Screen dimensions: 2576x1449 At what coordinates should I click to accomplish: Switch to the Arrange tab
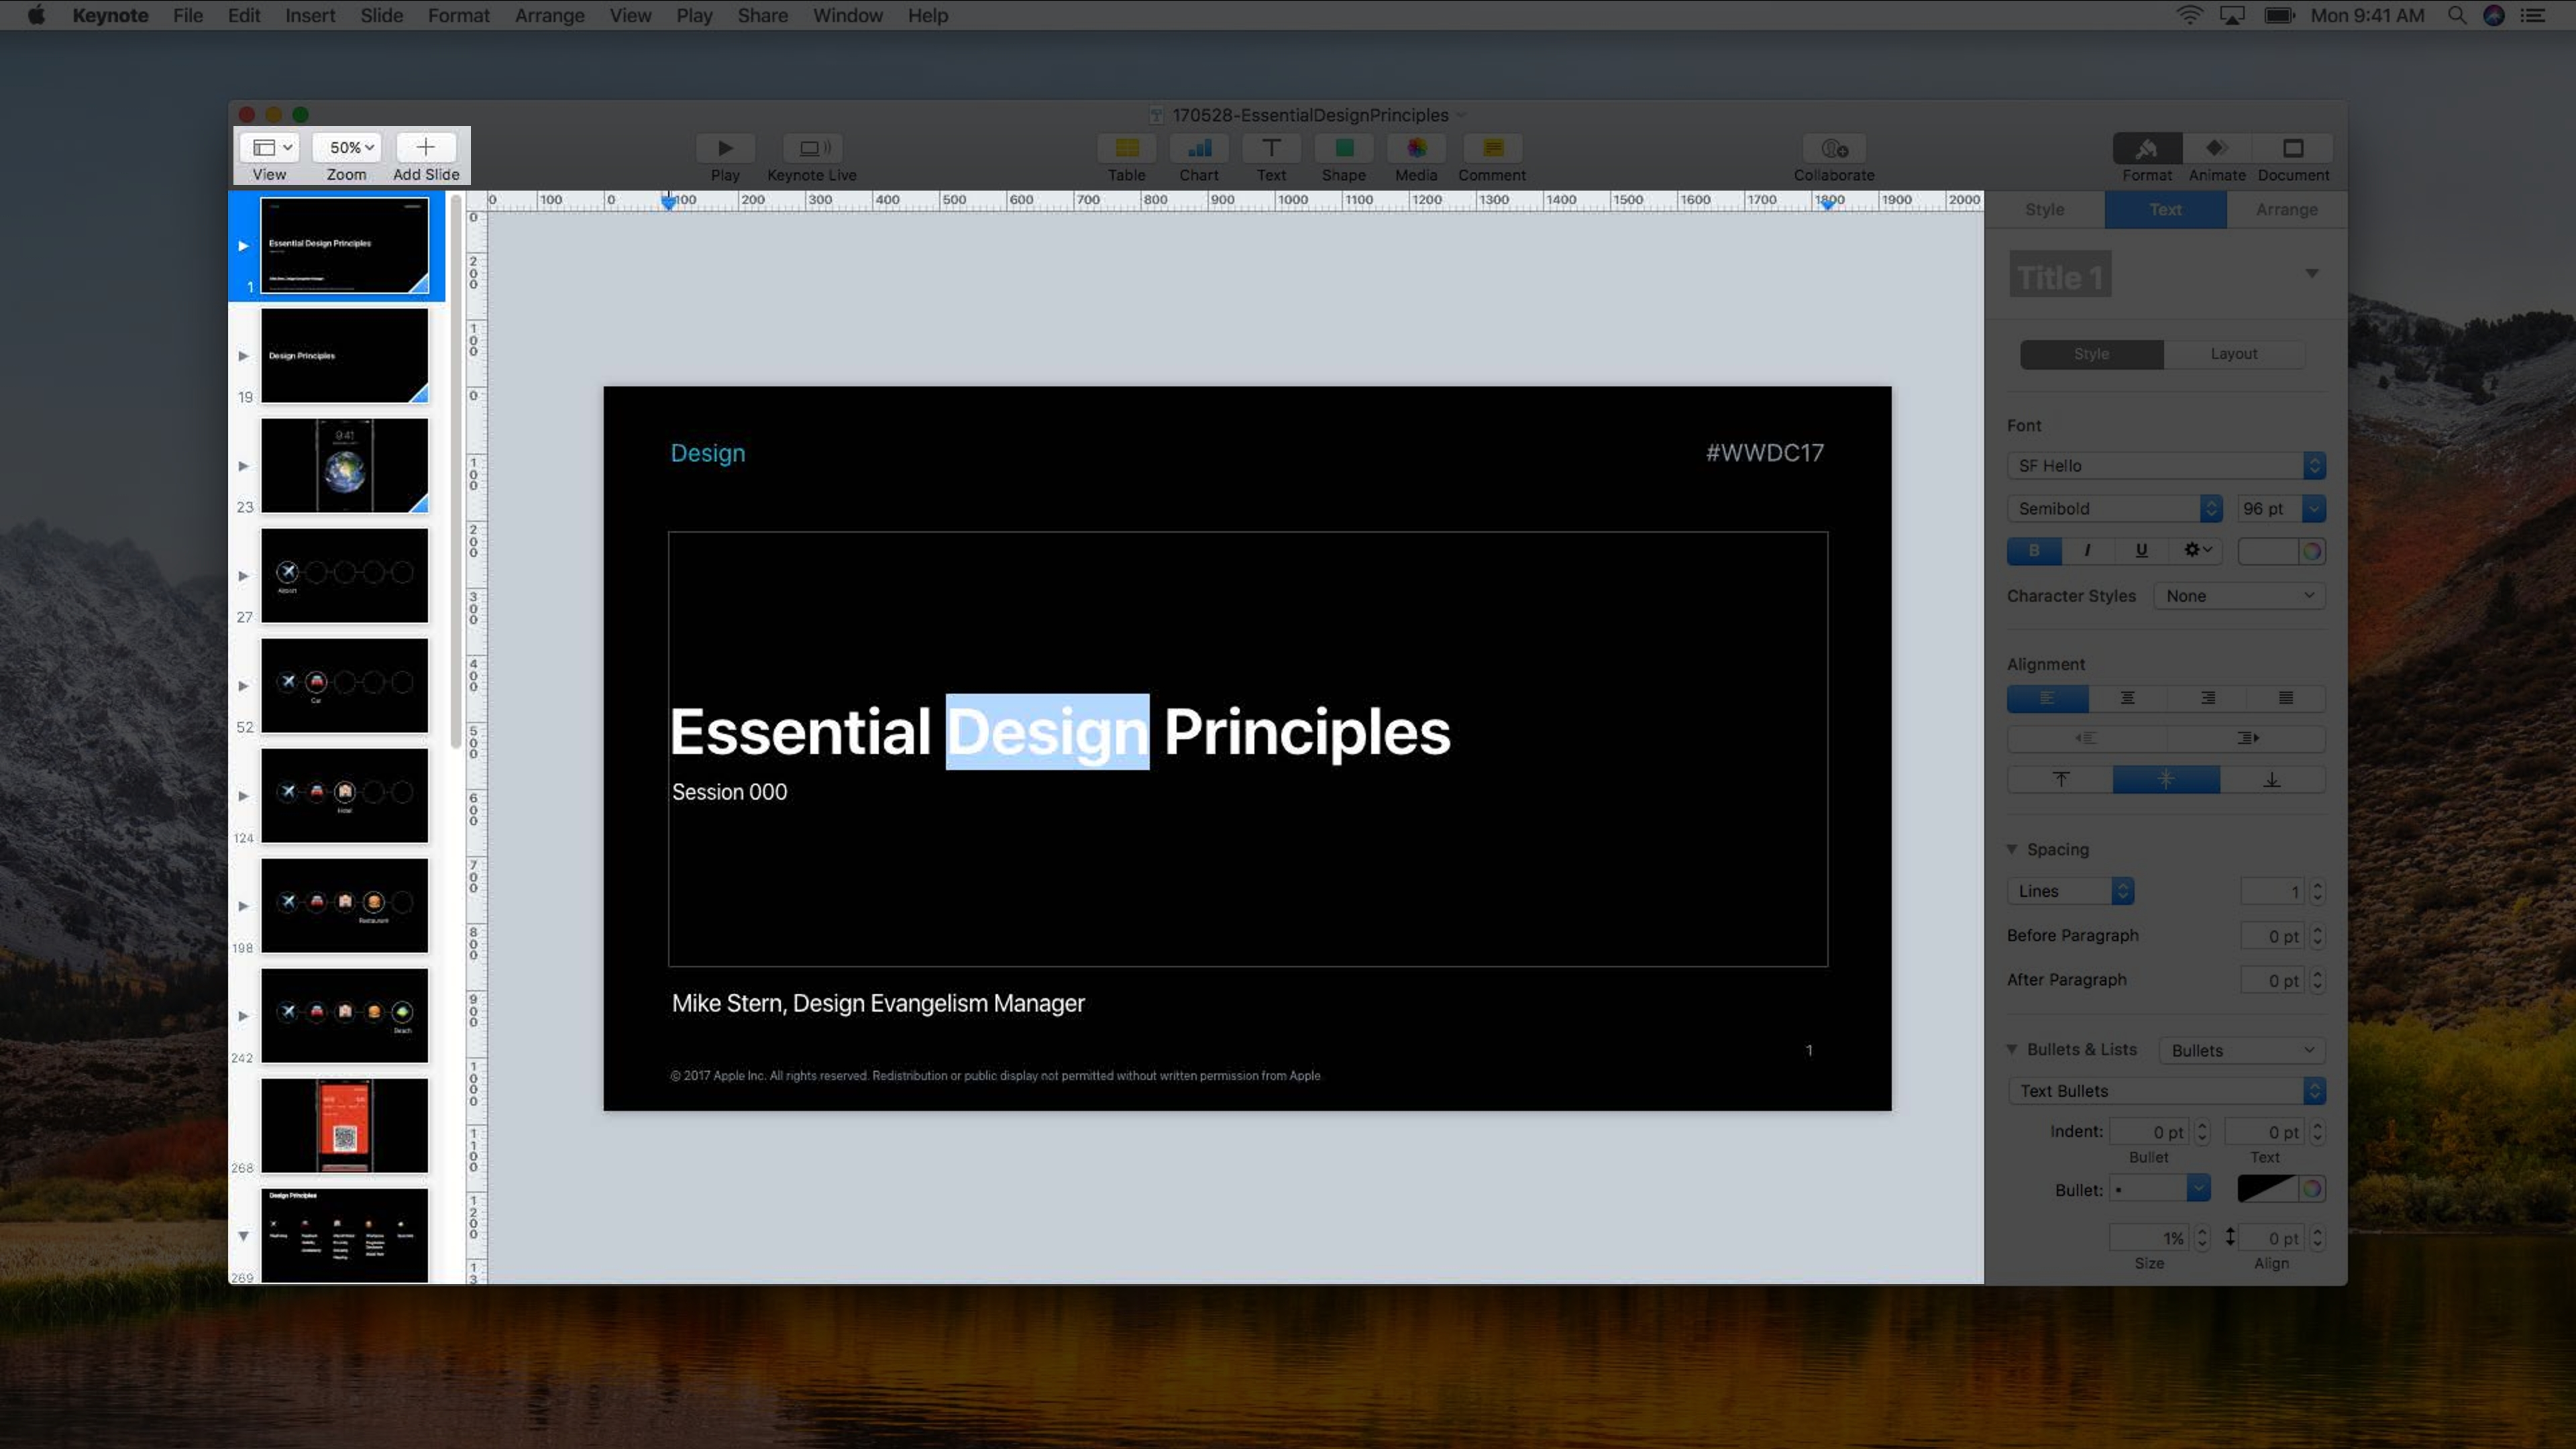click(2286, 210)
